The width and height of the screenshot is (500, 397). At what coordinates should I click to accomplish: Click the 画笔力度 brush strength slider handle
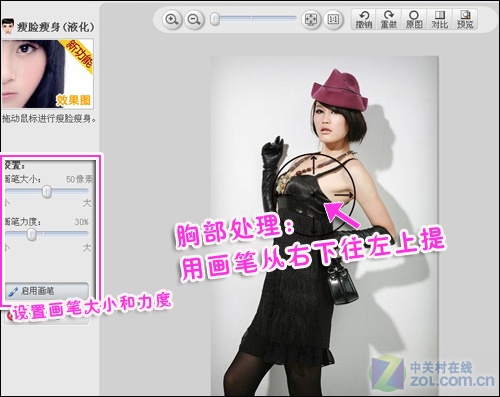click(x=32, y=234)
